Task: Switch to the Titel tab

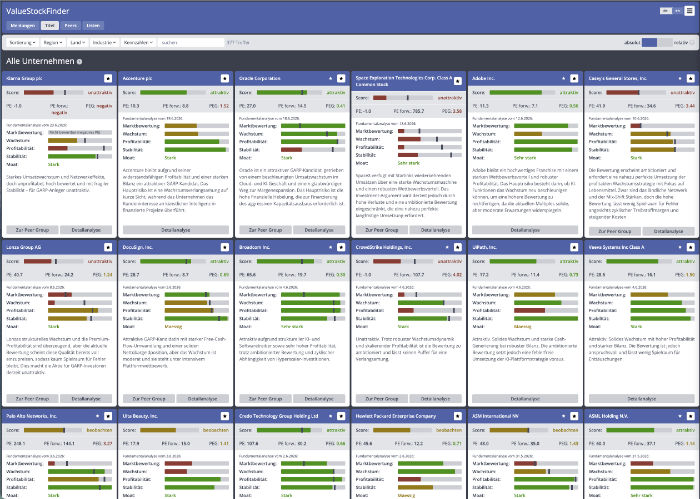Action: click(50, 25)
